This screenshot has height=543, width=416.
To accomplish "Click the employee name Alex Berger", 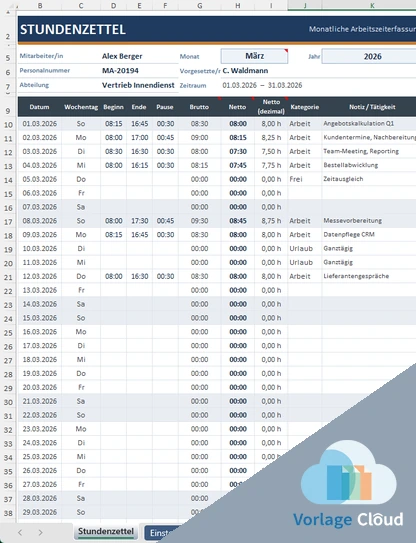I will point(122,56).
